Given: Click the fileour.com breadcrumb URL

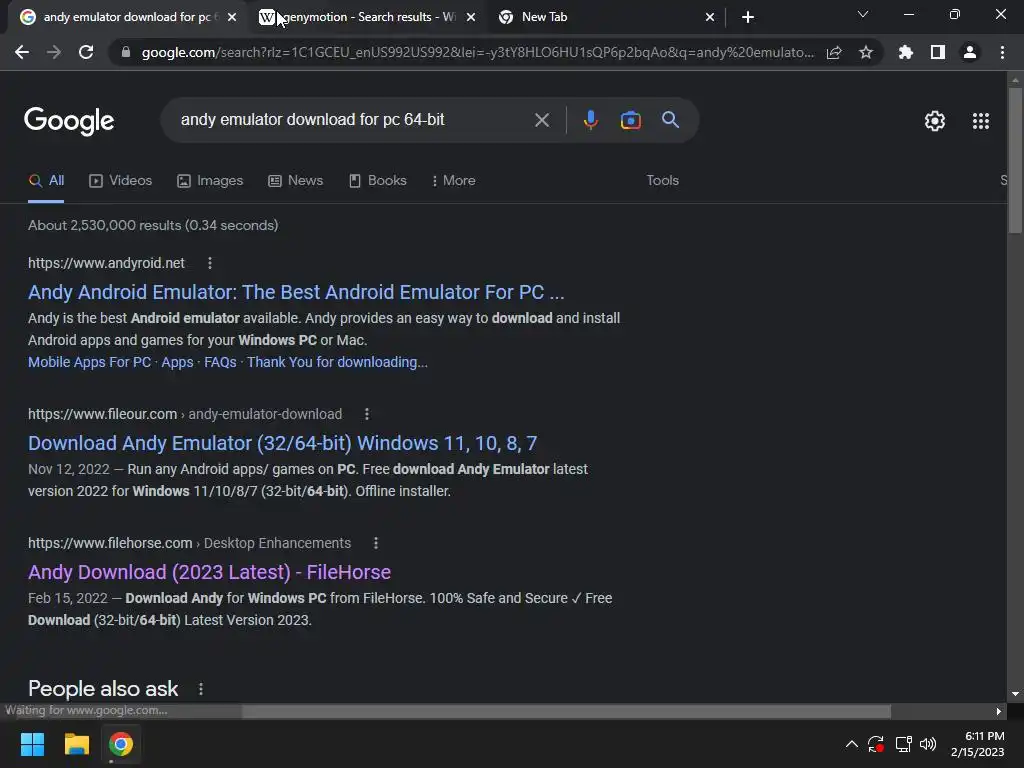Looking at the screenshot, I should tap(185, 414).
